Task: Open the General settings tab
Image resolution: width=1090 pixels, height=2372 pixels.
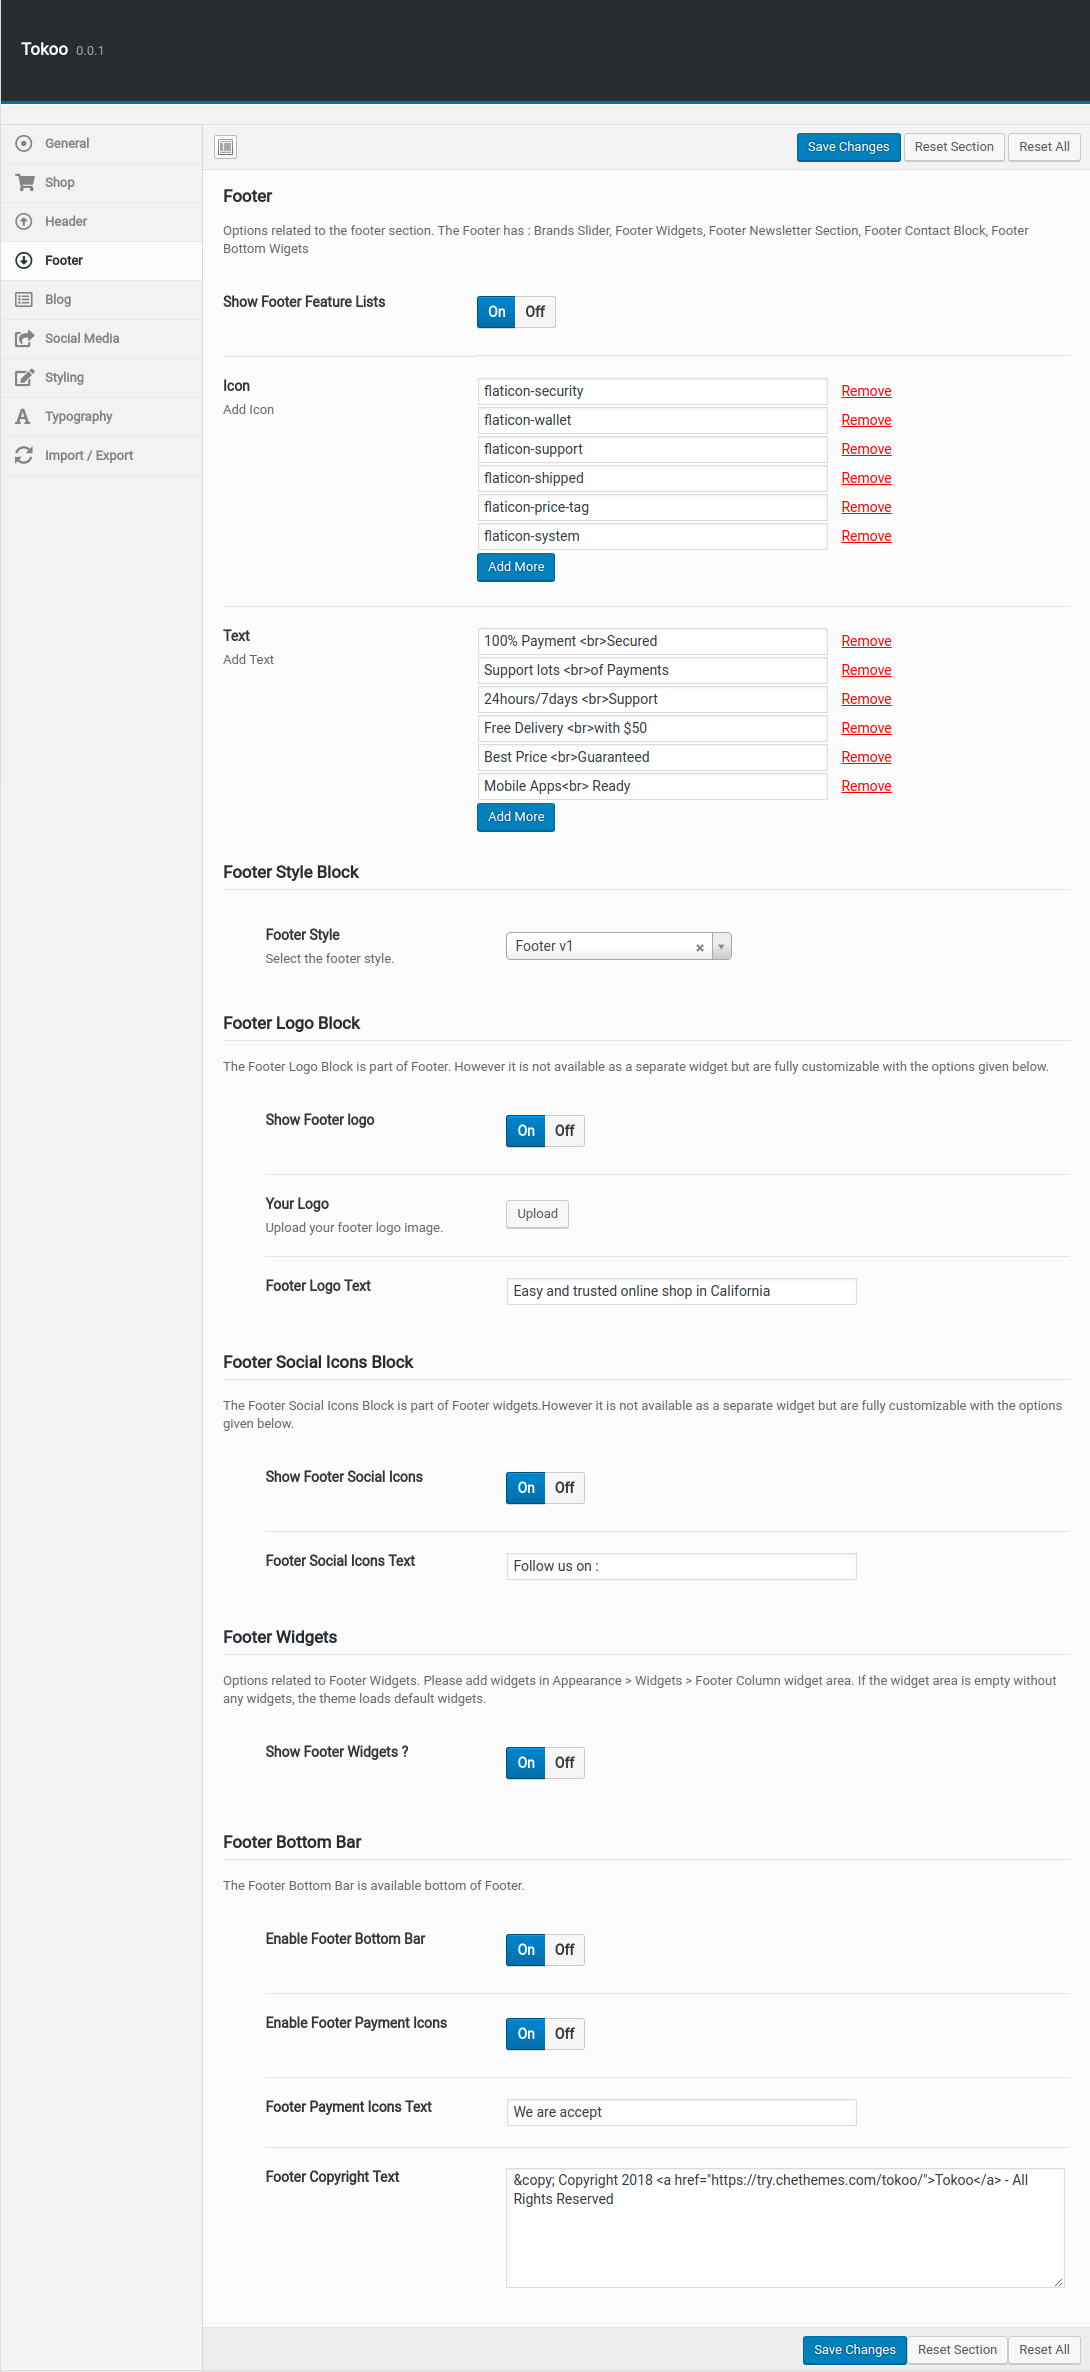Action: pyautogui.click(x=101, y=143)
